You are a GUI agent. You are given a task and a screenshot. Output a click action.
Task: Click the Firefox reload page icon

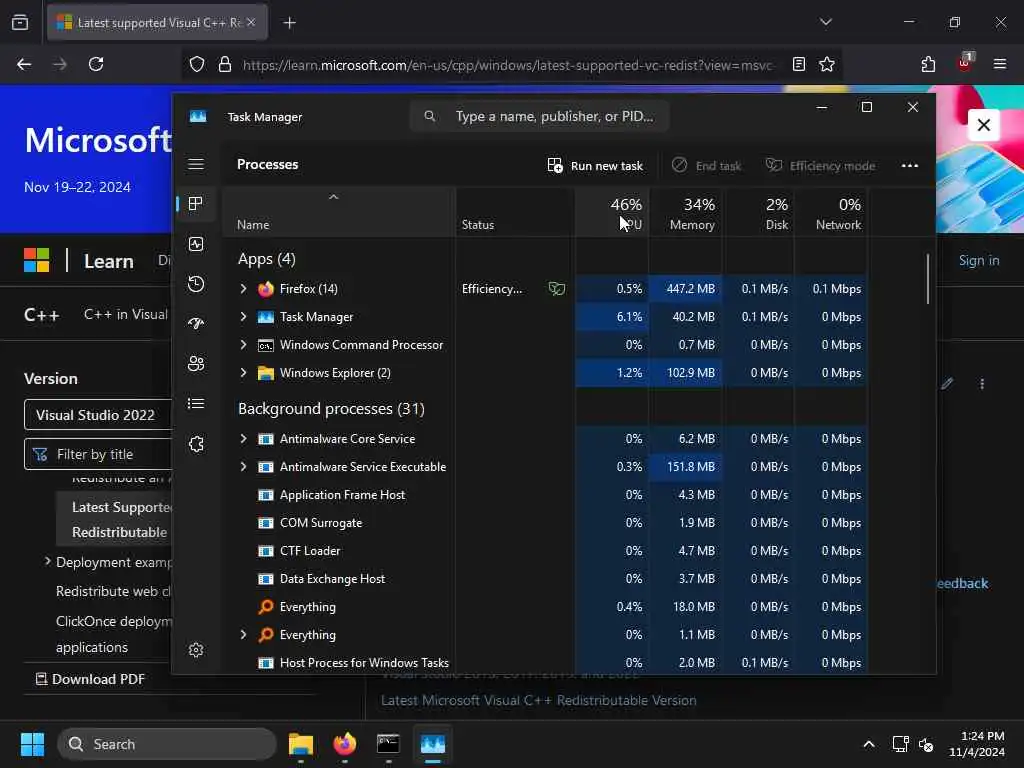(96, 64)
